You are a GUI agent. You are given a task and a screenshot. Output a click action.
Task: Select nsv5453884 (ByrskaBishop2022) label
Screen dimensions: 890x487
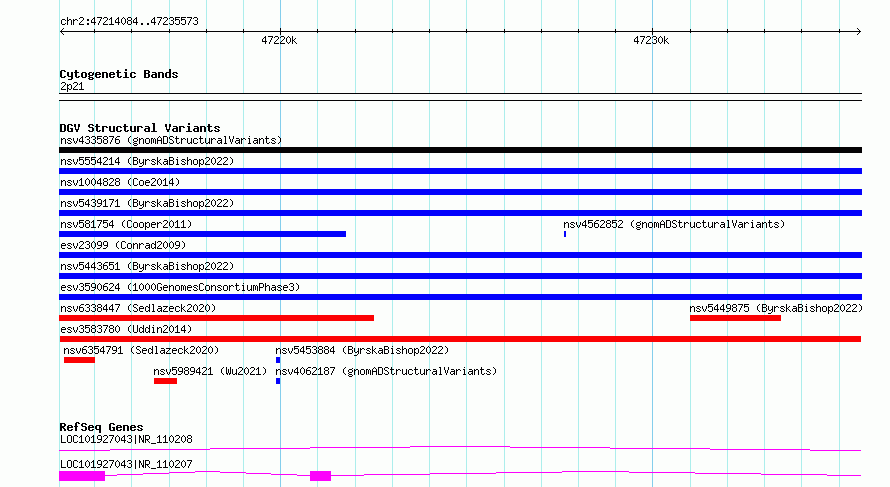click(362, 350)
